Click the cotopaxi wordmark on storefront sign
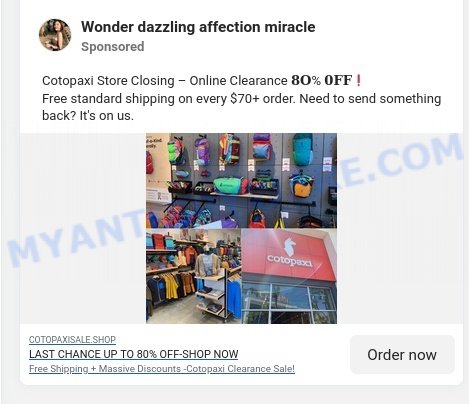The height and width of the screenshot is (404, 469). tap(290, 260)
